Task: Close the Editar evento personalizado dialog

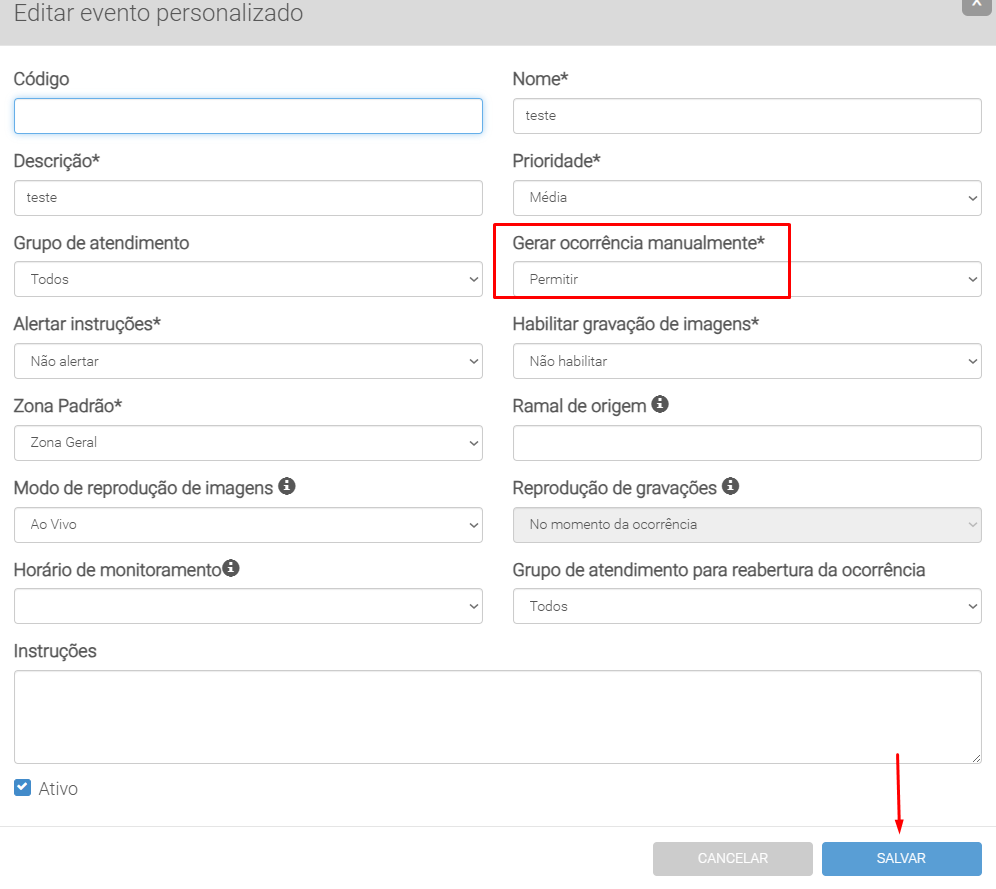Action: pyautogui.click(x=976, y=4)
